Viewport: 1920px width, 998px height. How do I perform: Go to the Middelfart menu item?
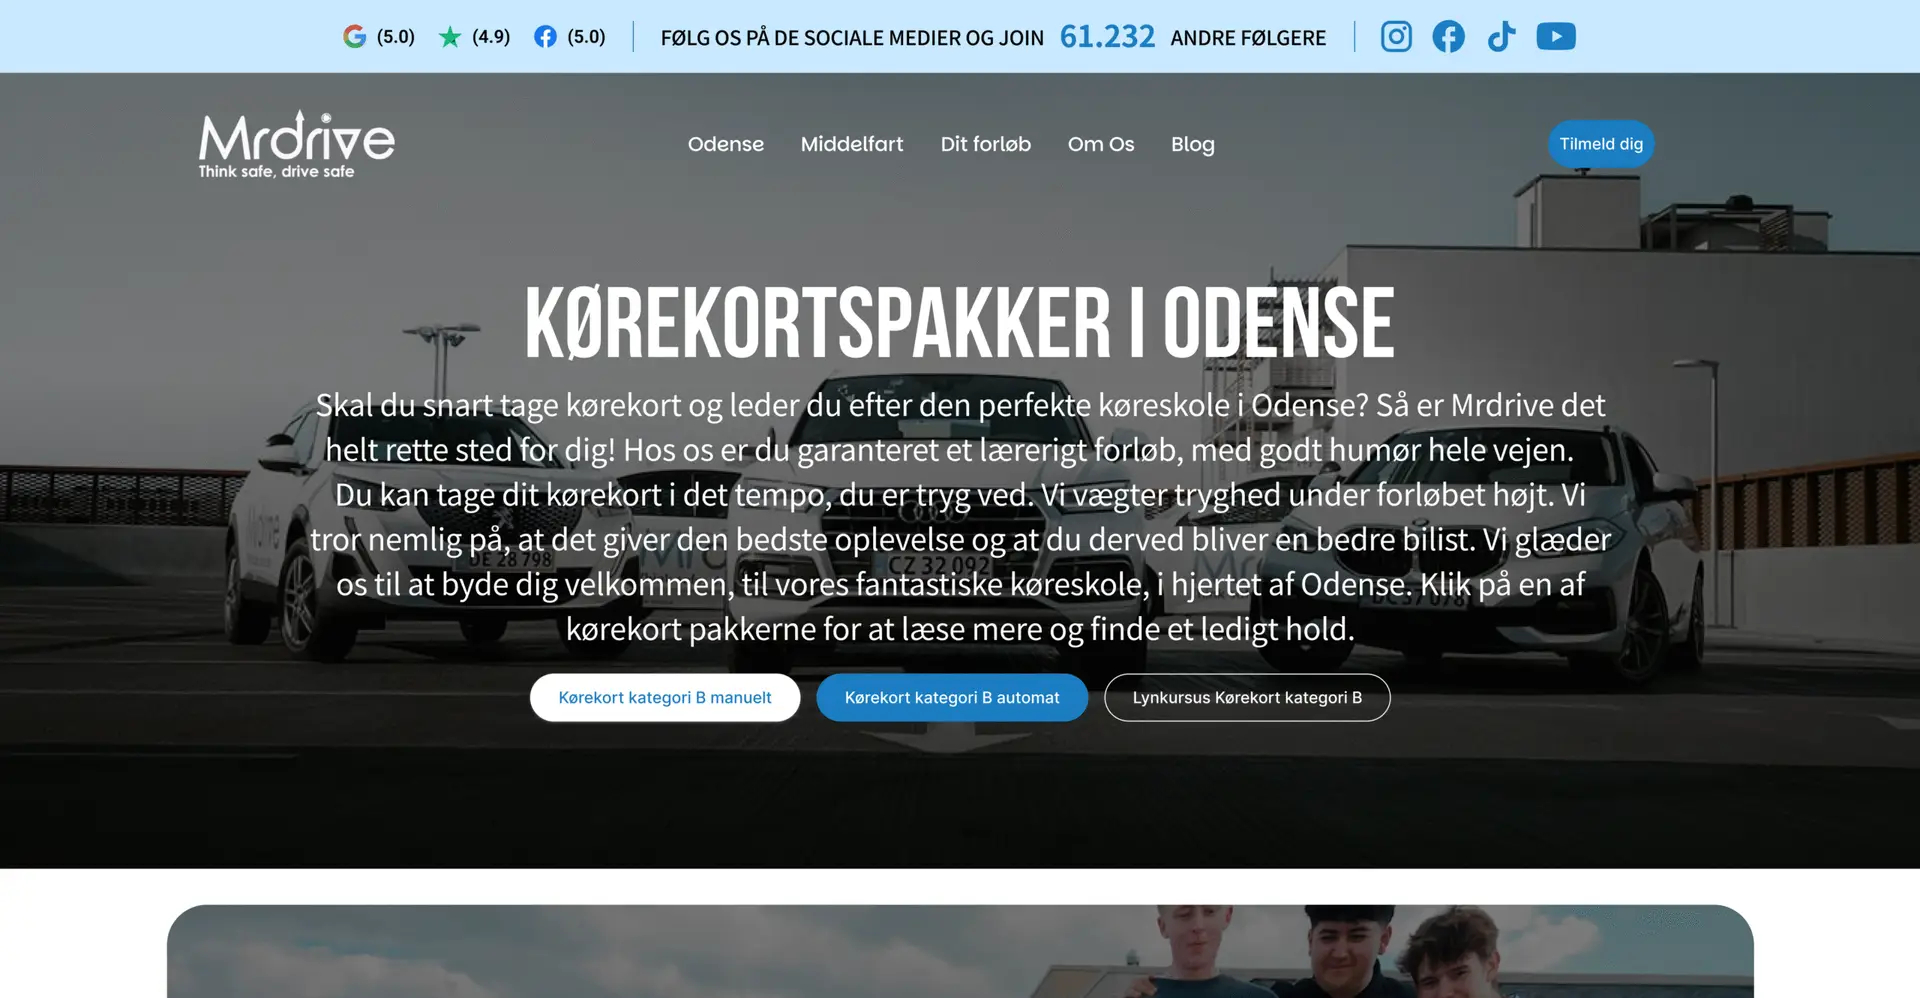click(x=851, y=144)
